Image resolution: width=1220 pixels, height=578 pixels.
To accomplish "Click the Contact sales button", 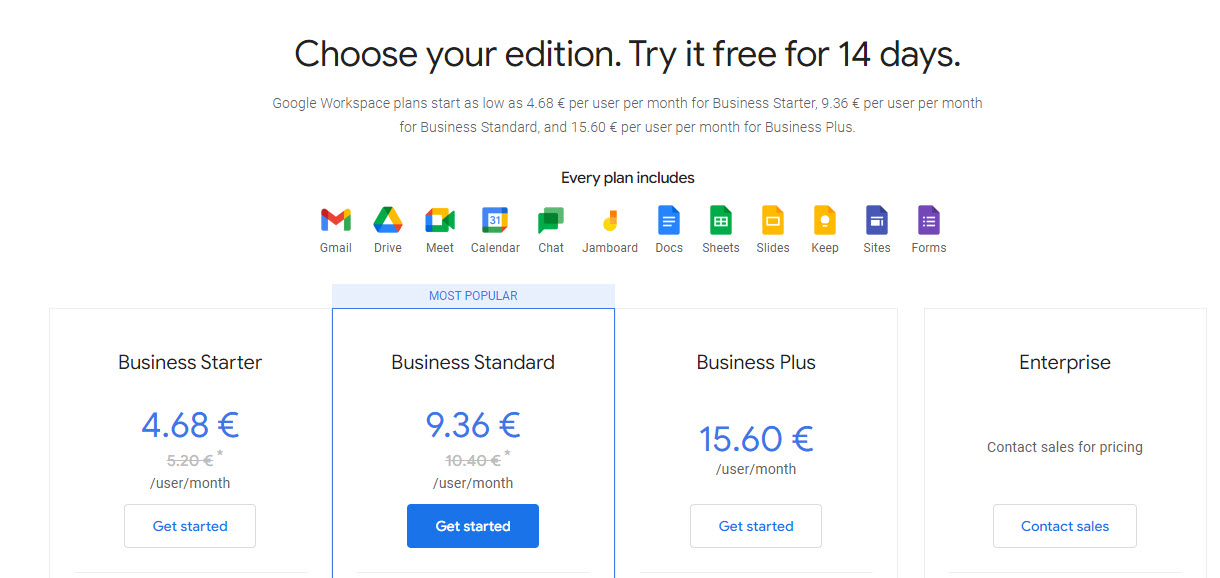I will pos(1065,526).
